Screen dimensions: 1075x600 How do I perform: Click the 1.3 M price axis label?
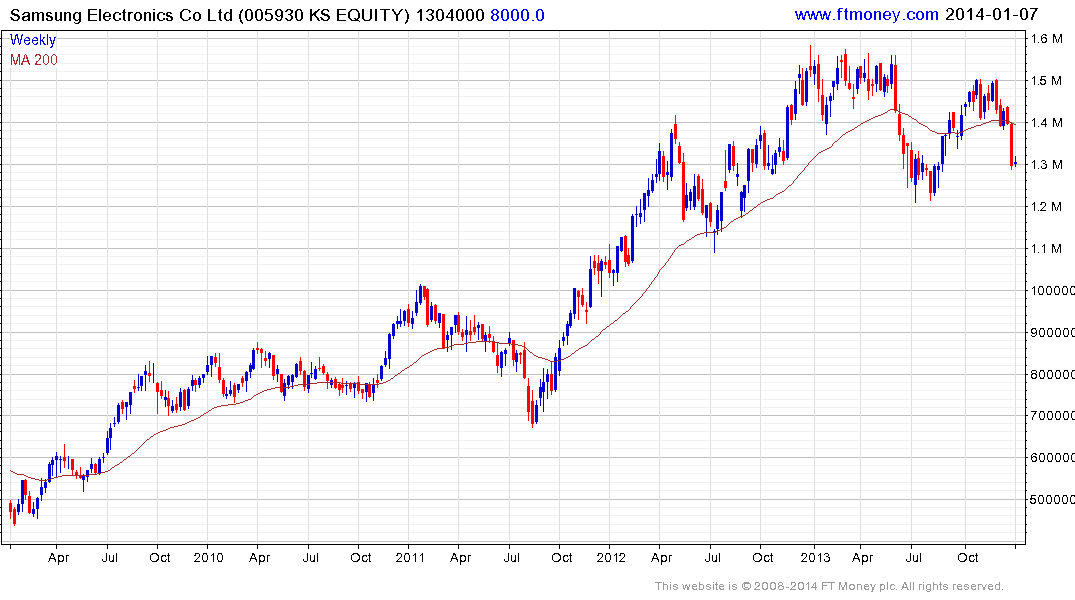(x=1047, y=165)
